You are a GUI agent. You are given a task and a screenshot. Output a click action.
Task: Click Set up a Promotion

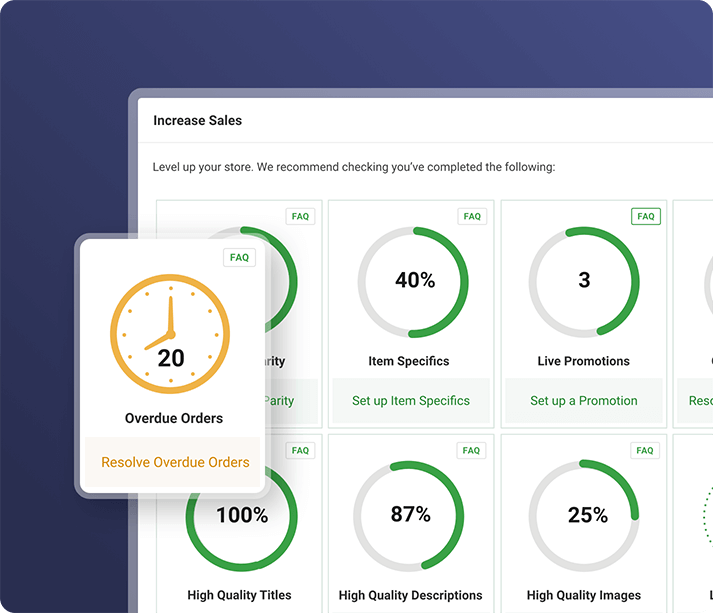584,401
